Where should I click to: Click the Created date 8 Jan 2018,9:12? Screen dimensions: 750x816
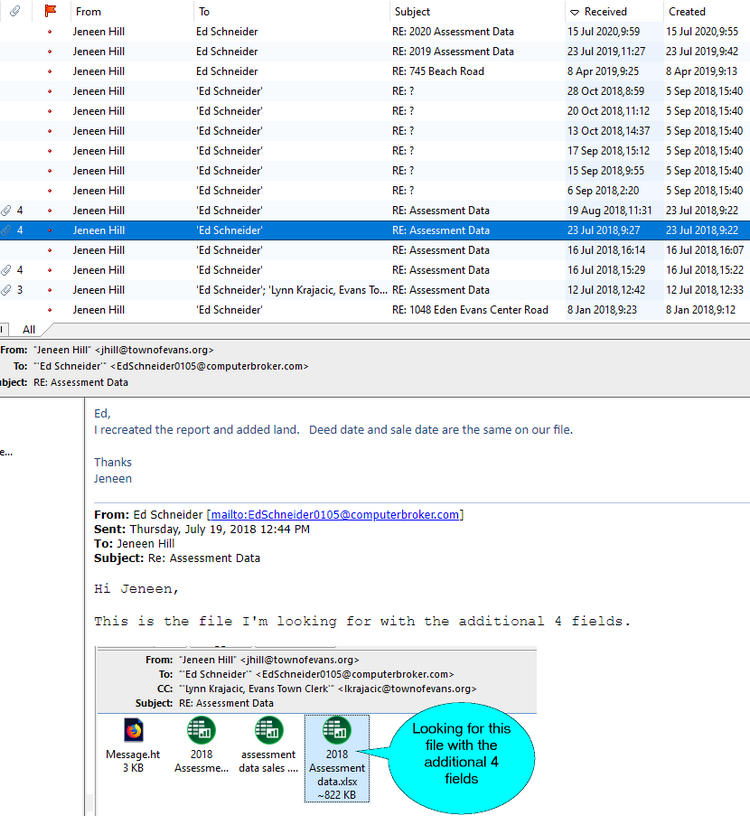click(701, 310)
